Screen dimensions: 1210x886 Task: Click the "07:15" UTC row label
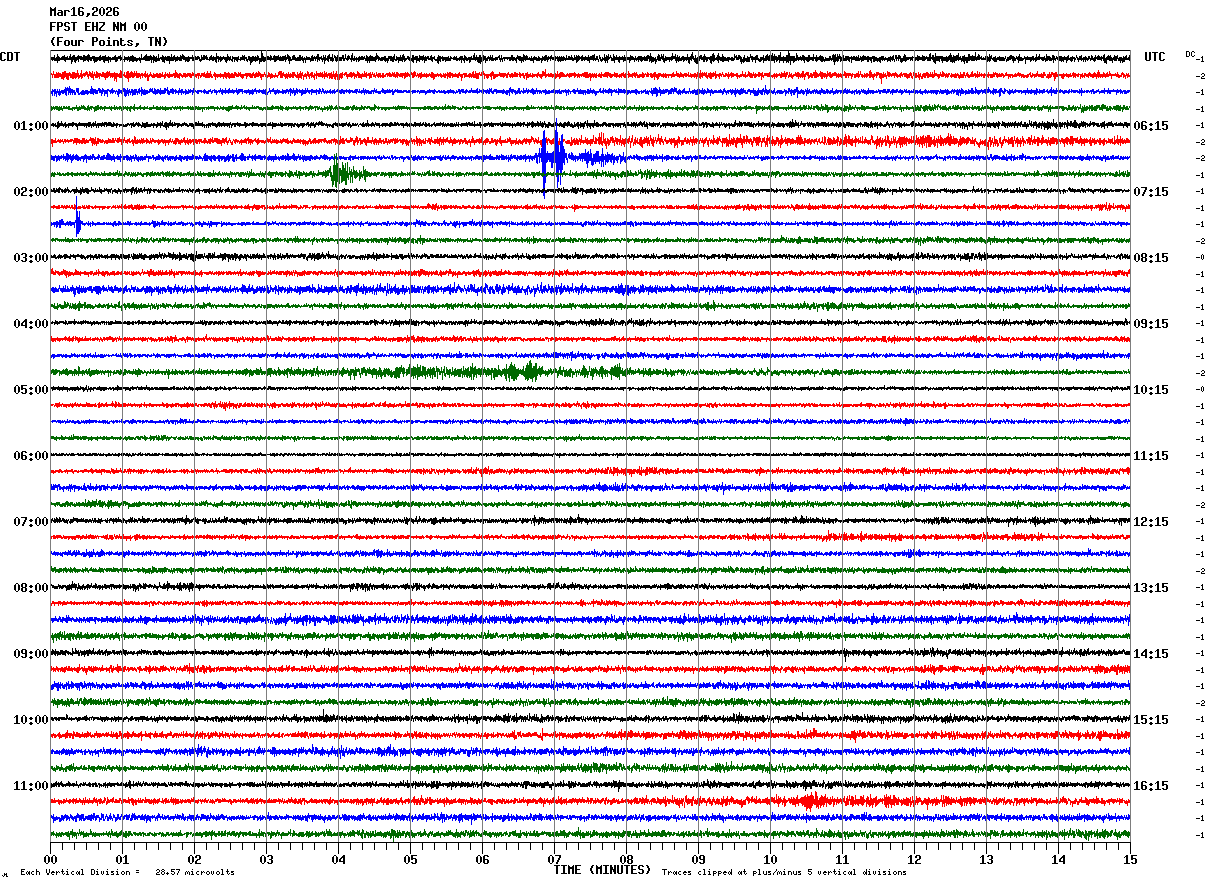pos(1151,192)
